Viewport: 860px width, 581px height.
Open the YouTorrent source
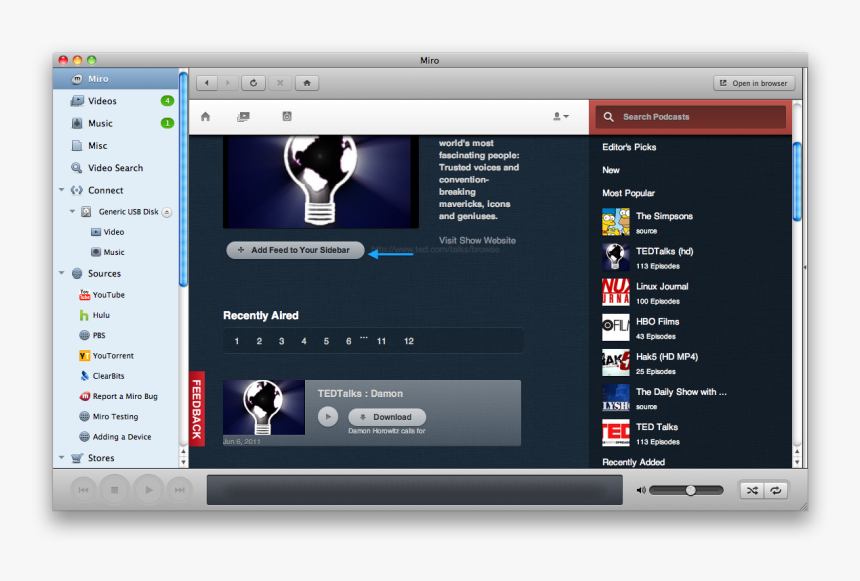point(110,355)
